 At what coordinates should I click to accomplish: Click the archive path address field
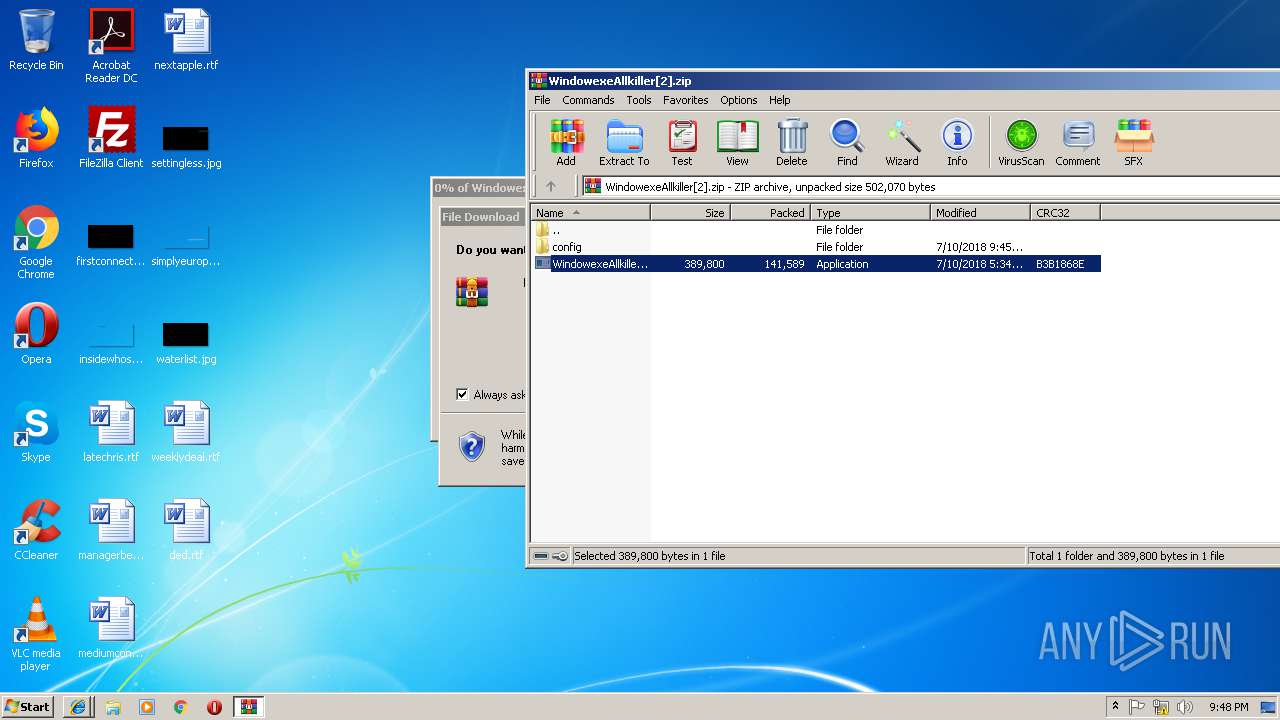click(930, 186)
